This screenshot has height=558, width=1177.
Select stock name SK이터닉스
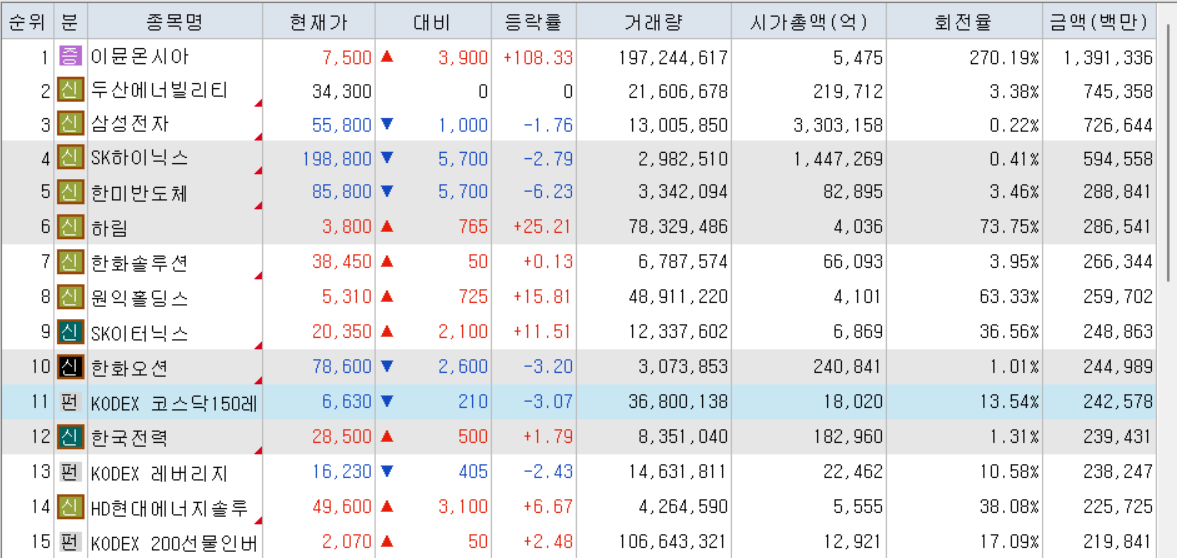click(139, 332)
